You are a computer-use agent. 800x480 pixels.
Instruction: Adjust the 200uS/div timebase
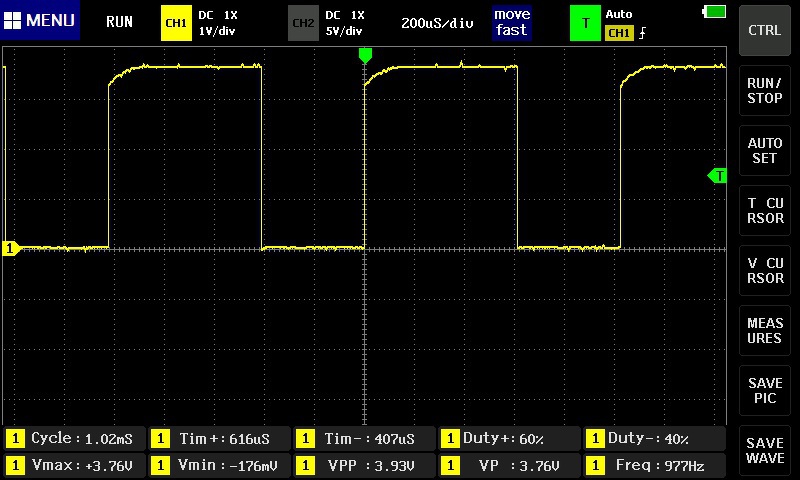pos(437,23)
